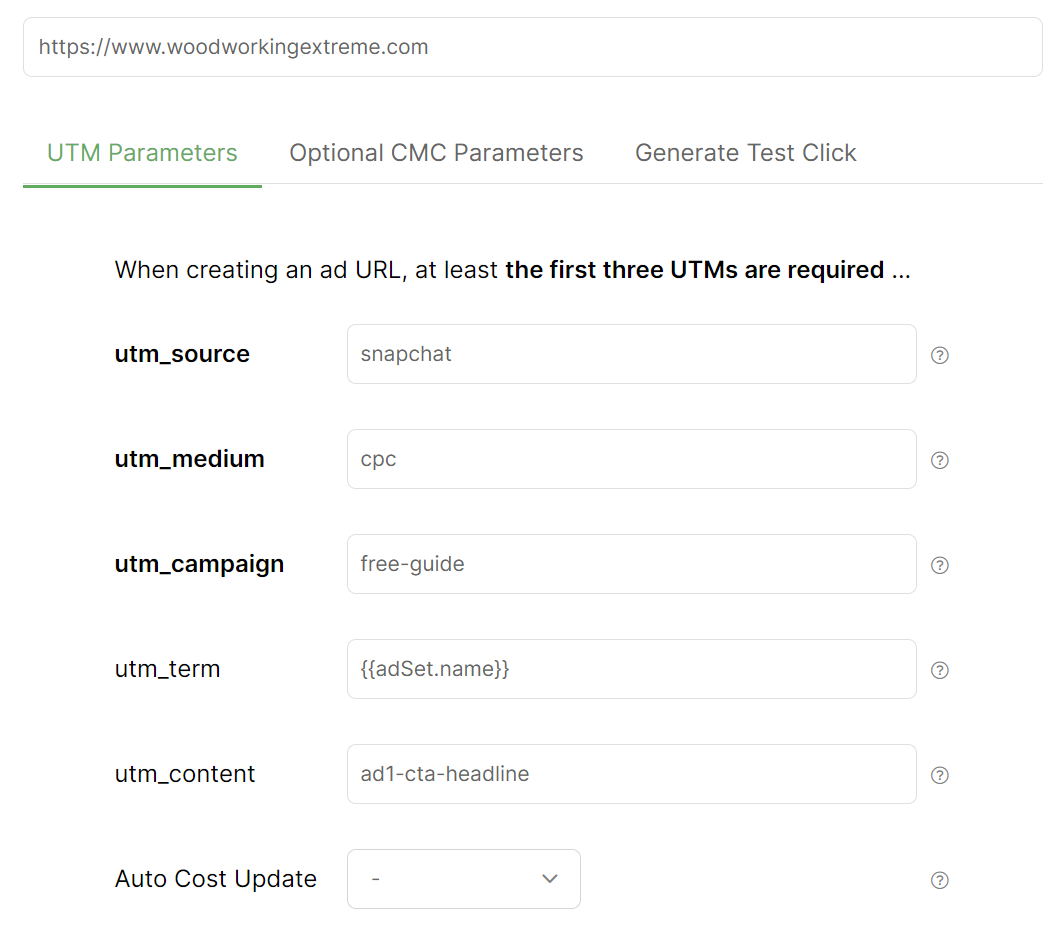Open the Optional CMC Parameters tab
The width and height of the screenshot is (1063, 928).
436,153
